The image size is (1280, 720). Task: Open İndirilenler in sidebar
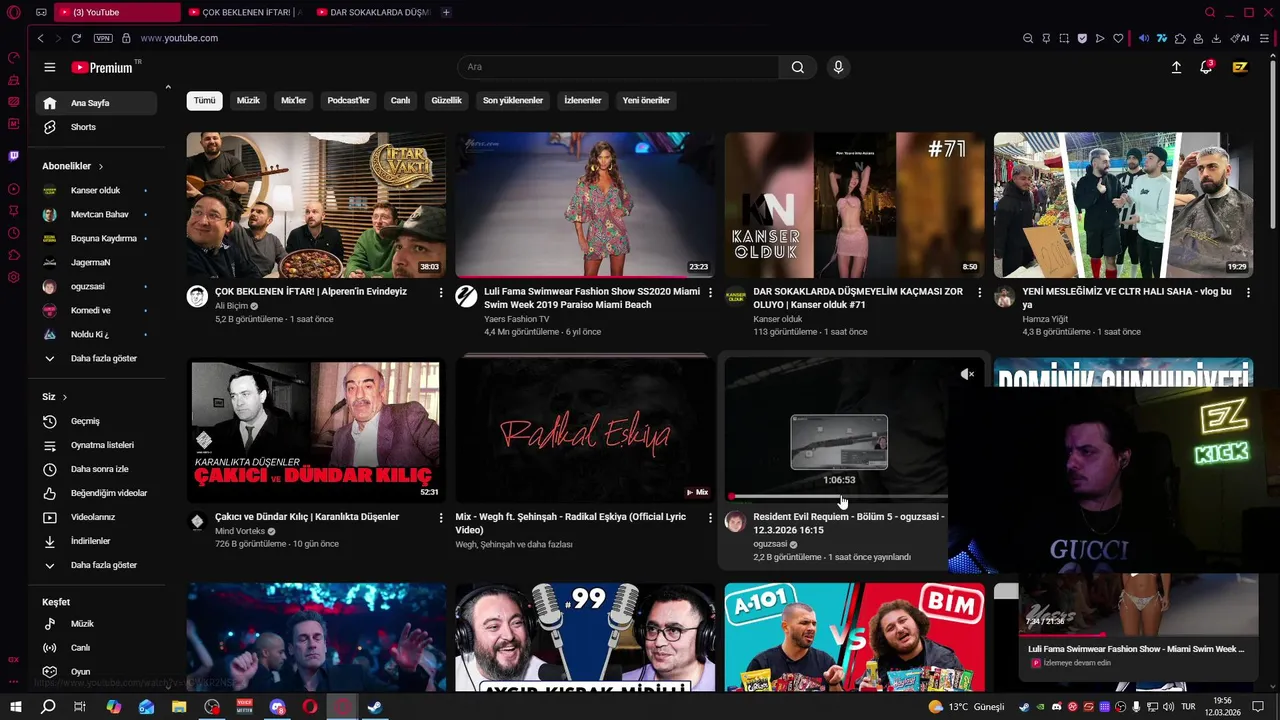click(96, 541)
